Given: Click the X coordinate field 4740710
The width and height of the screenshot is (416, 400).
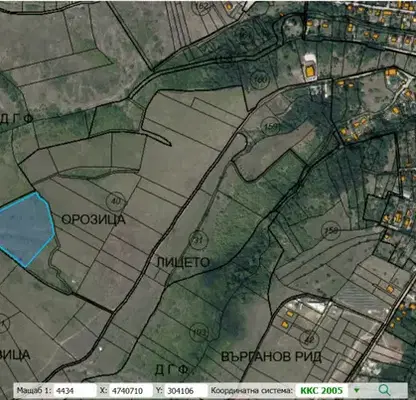Looking at the screenshot, I should tap(131, 390).
